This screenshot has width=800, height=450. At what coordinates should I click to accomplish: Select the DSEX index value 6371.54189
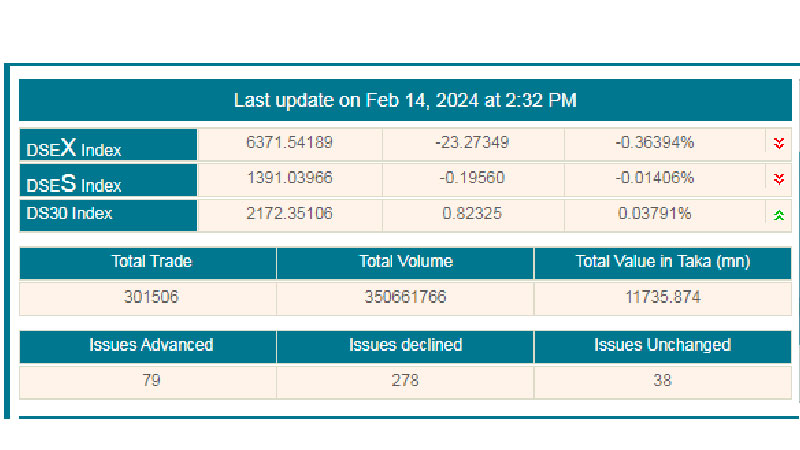289,143
